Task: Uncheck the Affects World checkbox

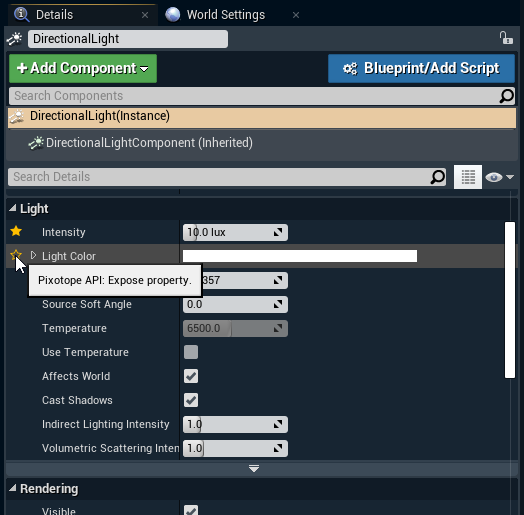Action: [x=191, y=376]
